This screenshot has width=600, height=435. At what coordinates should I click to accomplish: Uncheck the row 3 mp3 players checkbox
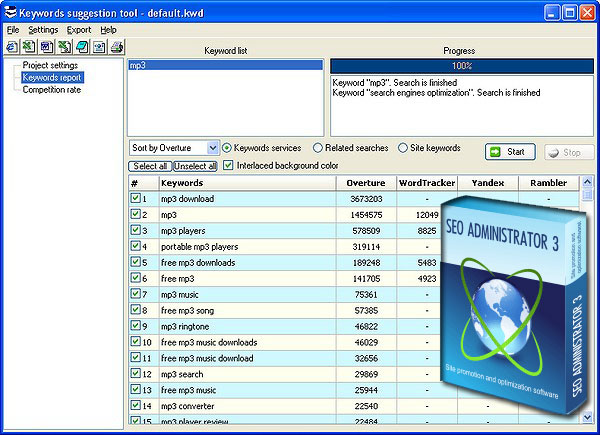pos(135,230)
